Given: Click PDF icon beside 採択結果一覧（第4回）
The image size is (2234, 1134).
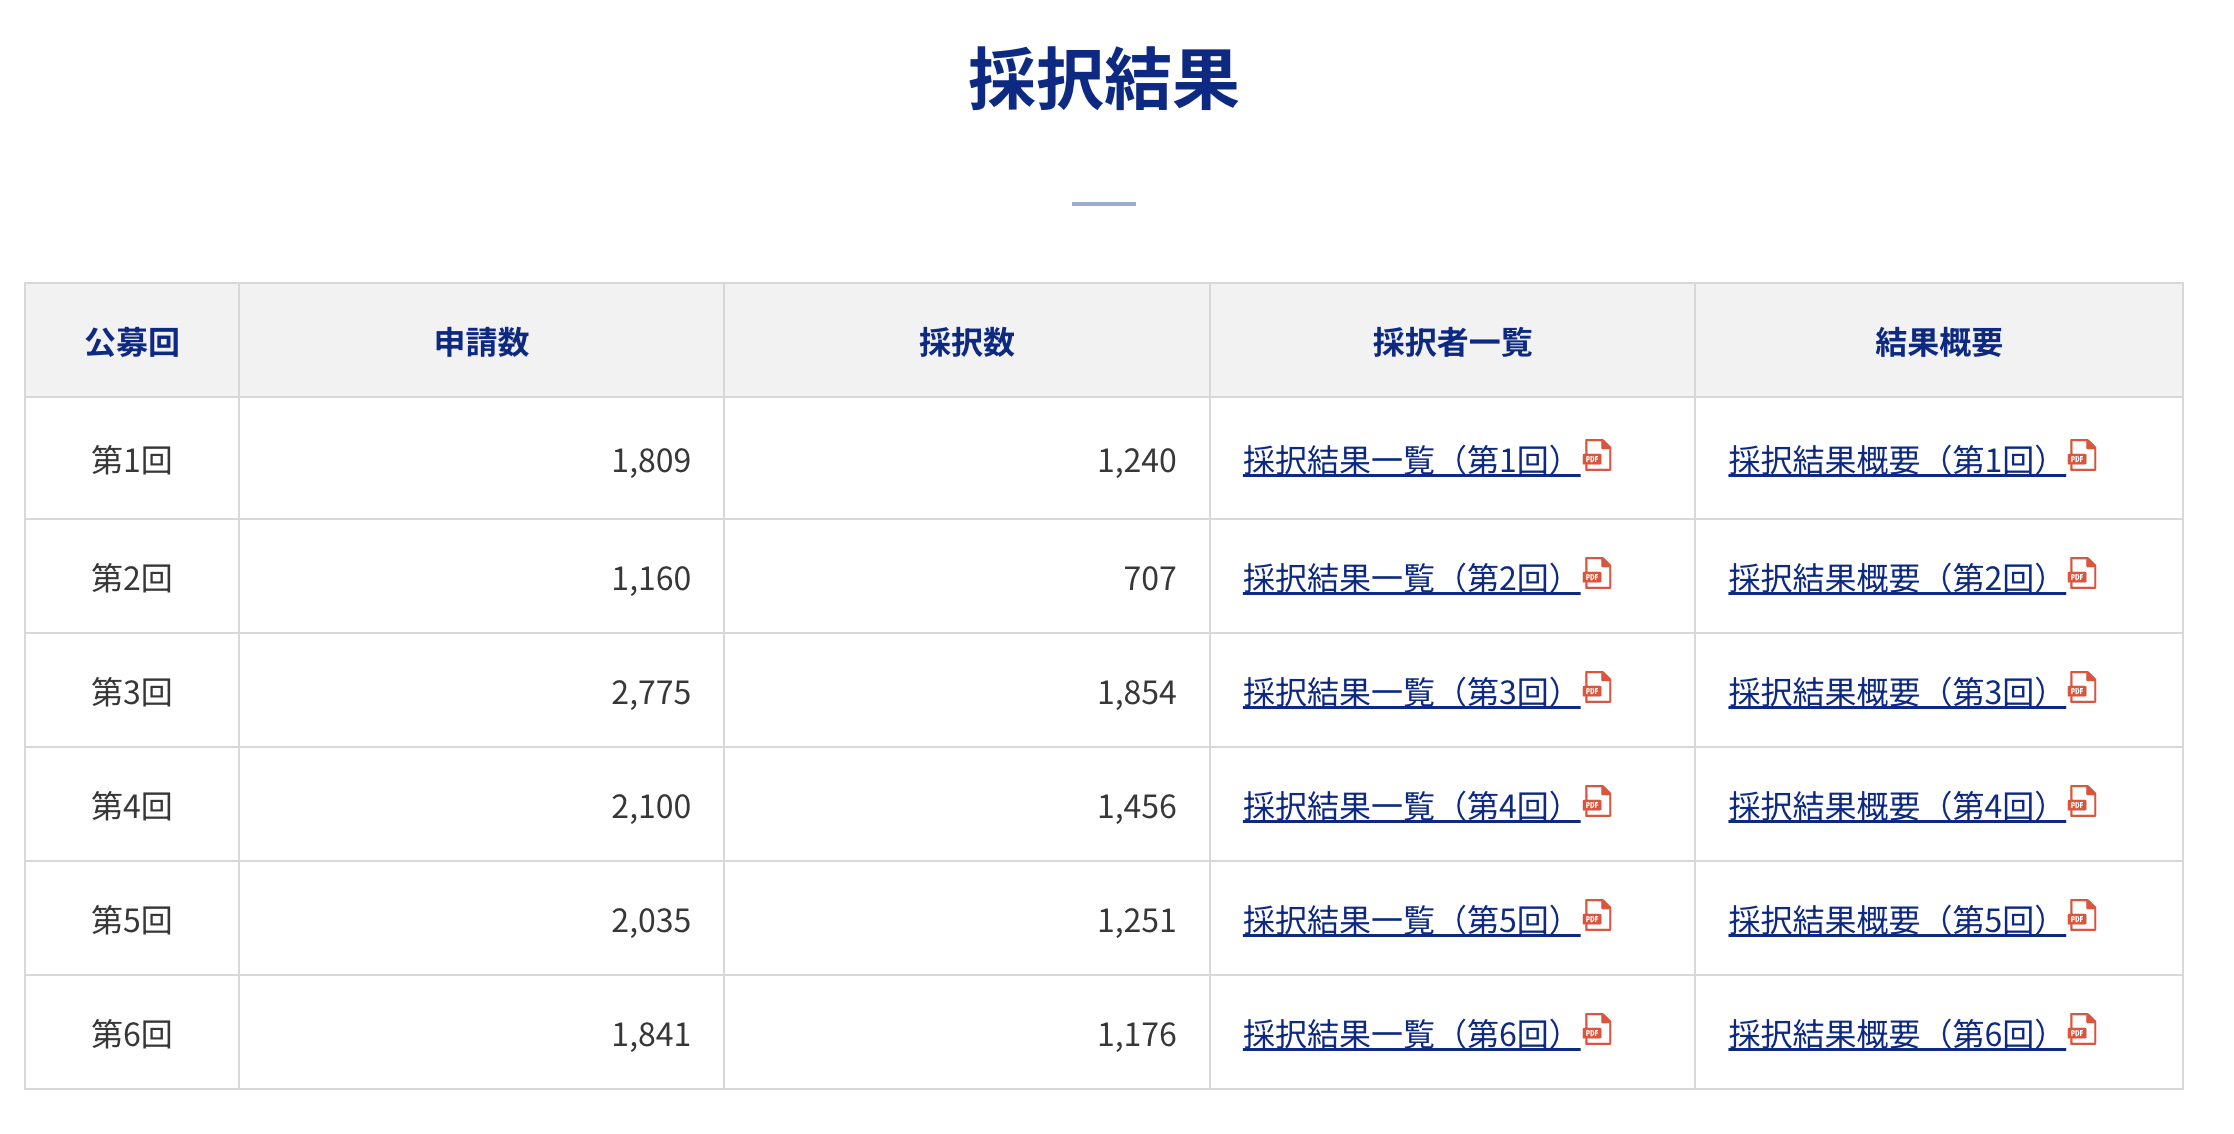Looking at the screenshot, I should [1597, 802].
